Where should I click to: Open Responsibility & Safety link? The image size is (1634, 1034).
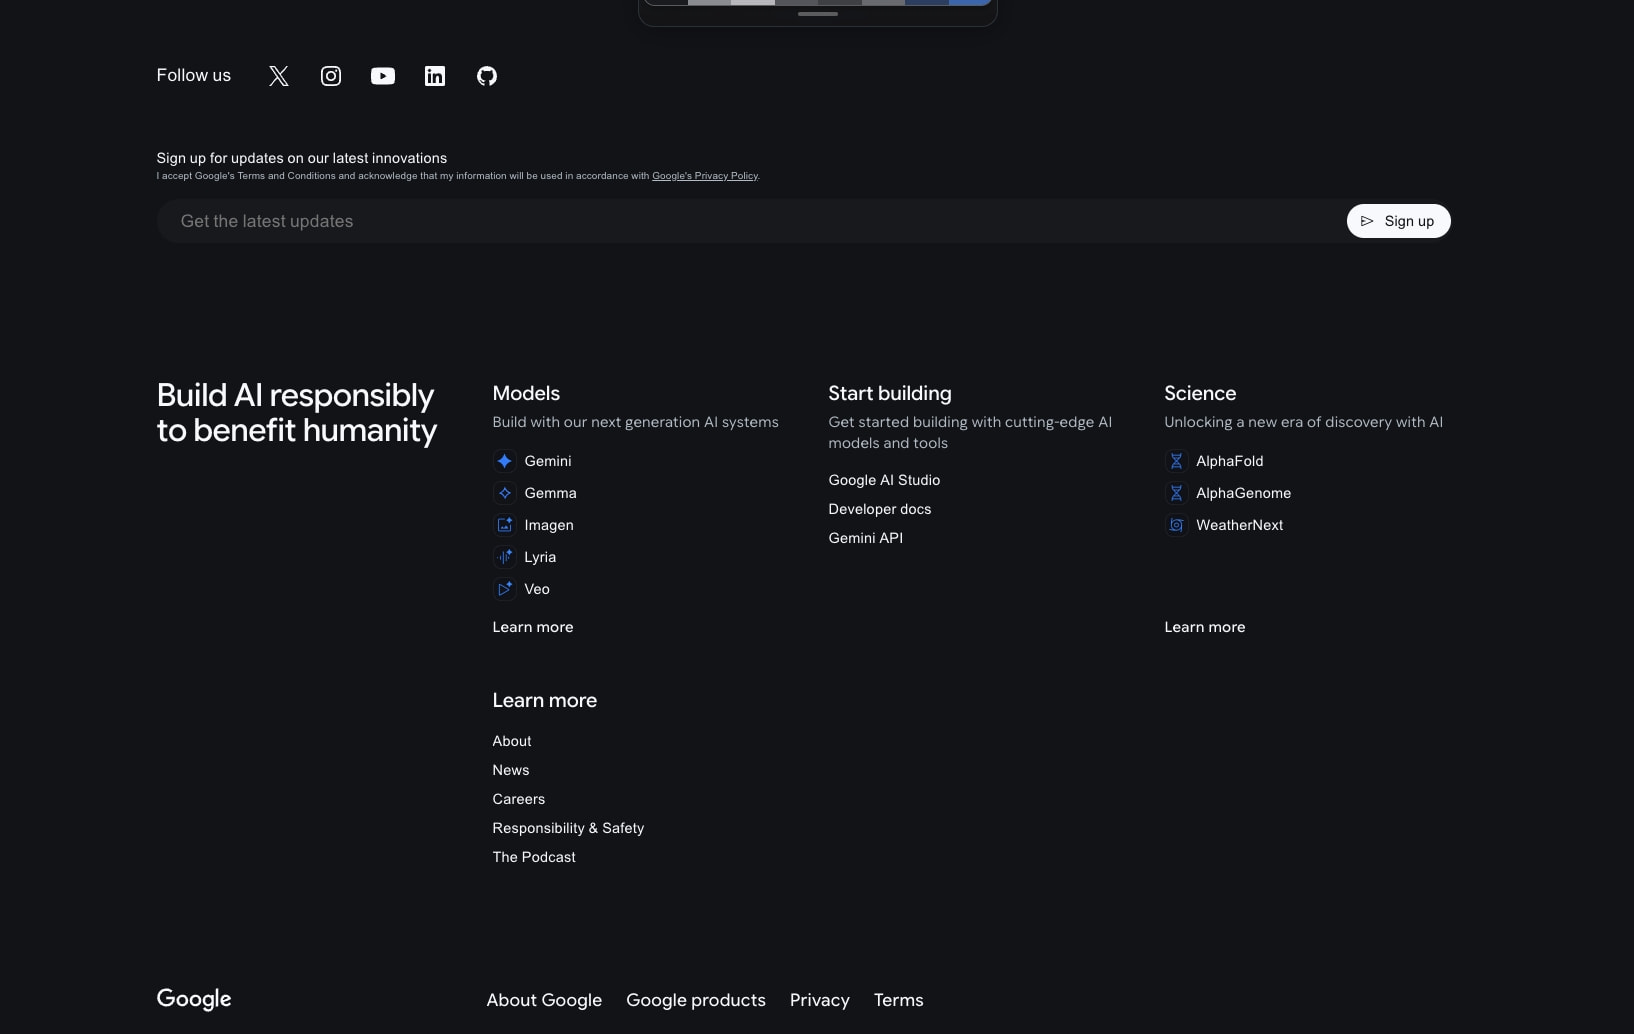[x=568, y=828]
